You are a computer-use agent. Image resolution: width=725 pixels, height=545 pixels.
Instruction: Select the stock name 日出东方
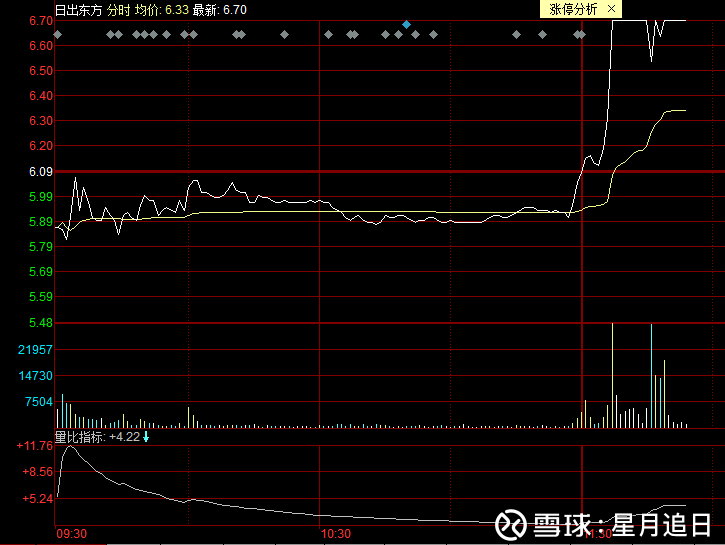pos(78,10)
